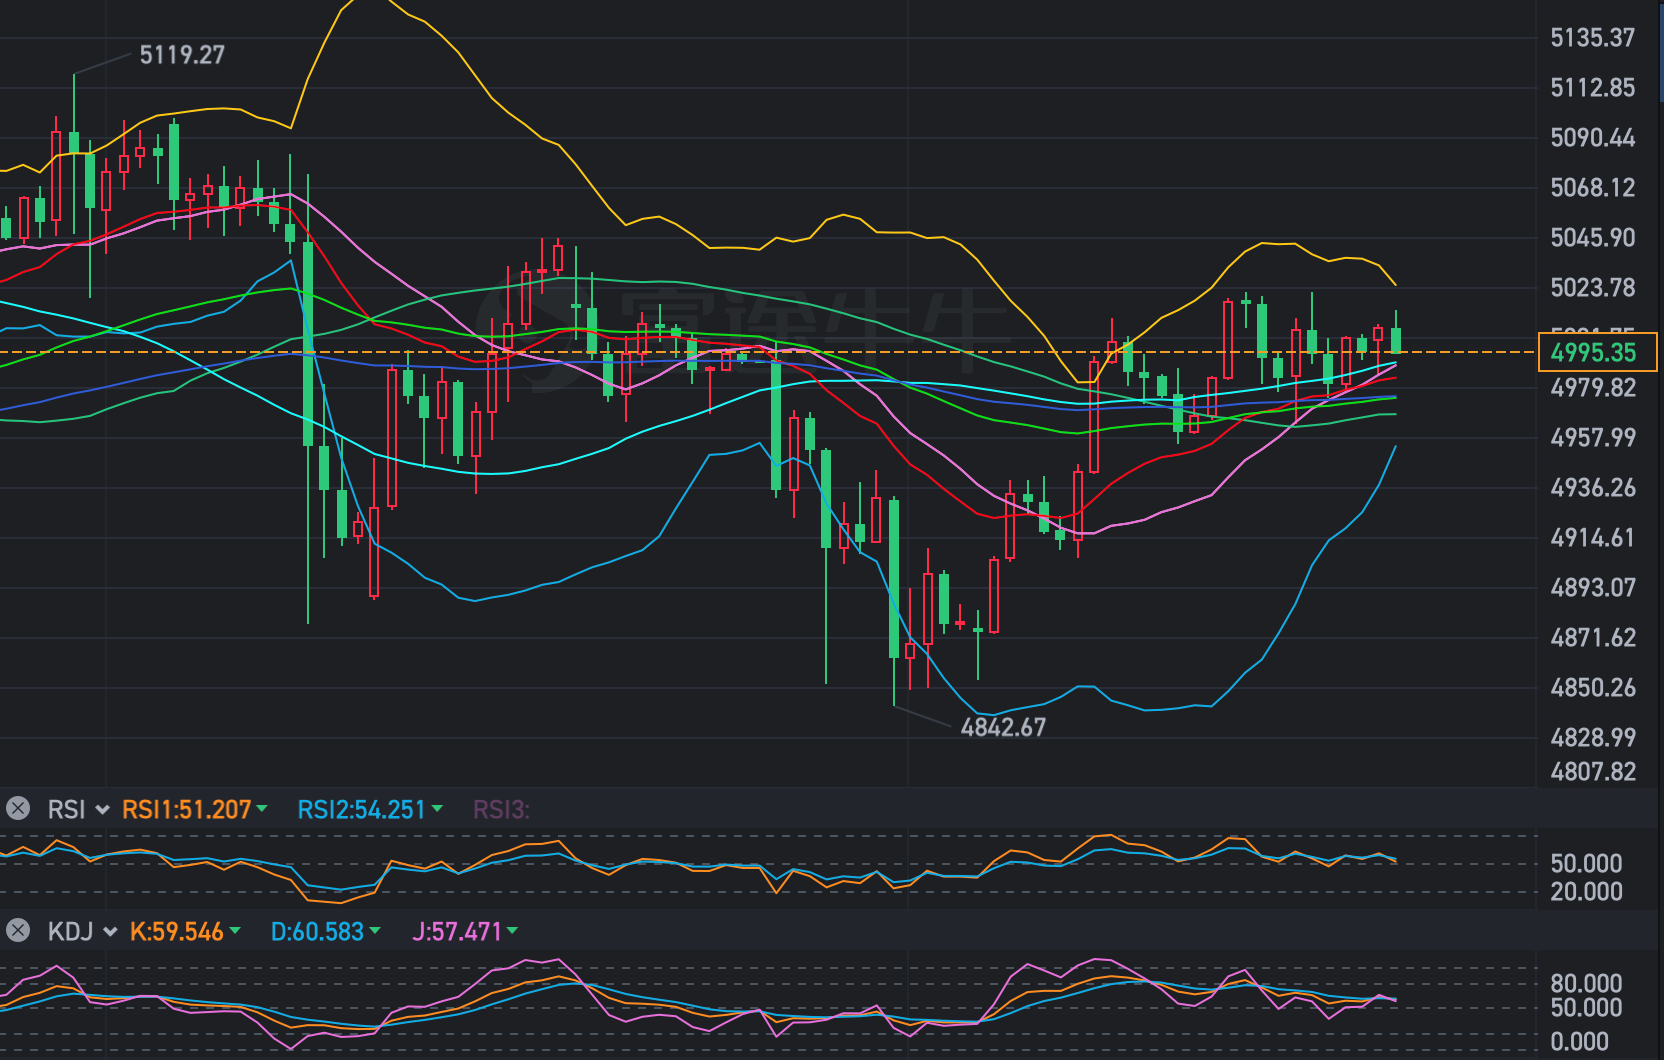The width and height of the screenshot is (1664, 1060).
Task: Click the RSI 50.000 axis level
Action: coord(1586,863)
